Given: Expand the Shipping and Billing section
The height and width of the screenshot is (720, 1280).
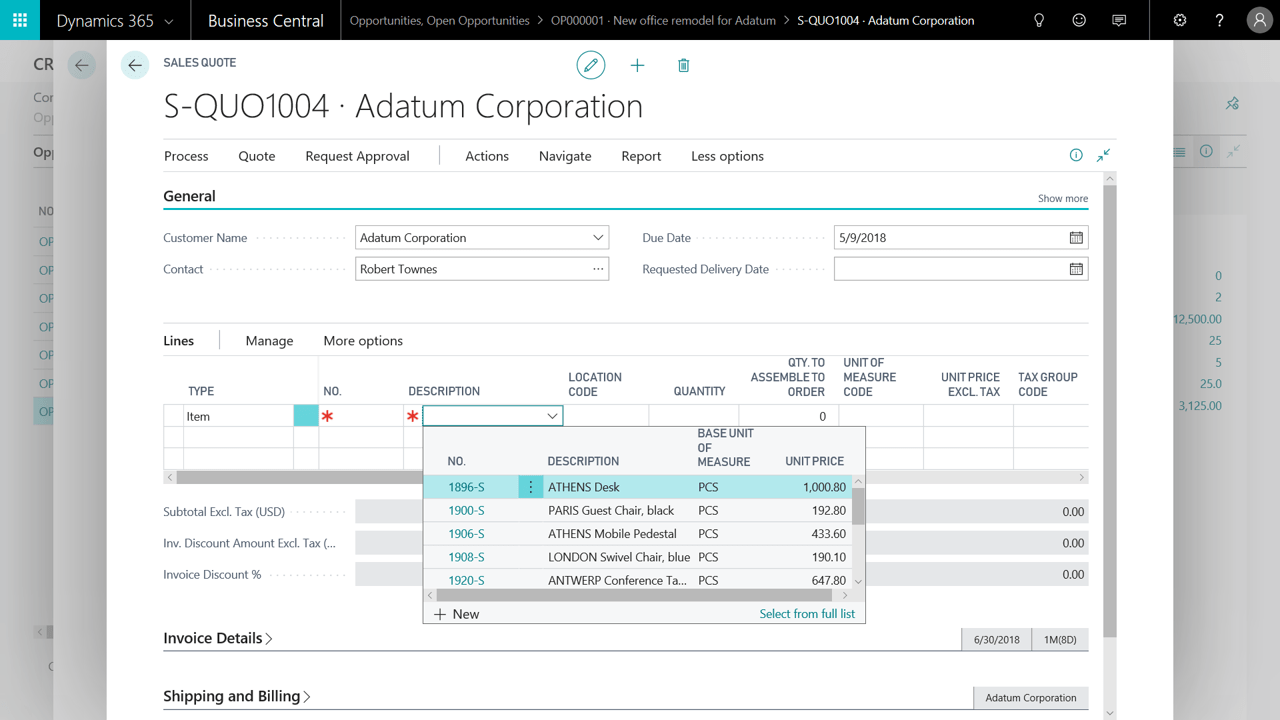Looking at the screenshot, I should pos(237,696).
